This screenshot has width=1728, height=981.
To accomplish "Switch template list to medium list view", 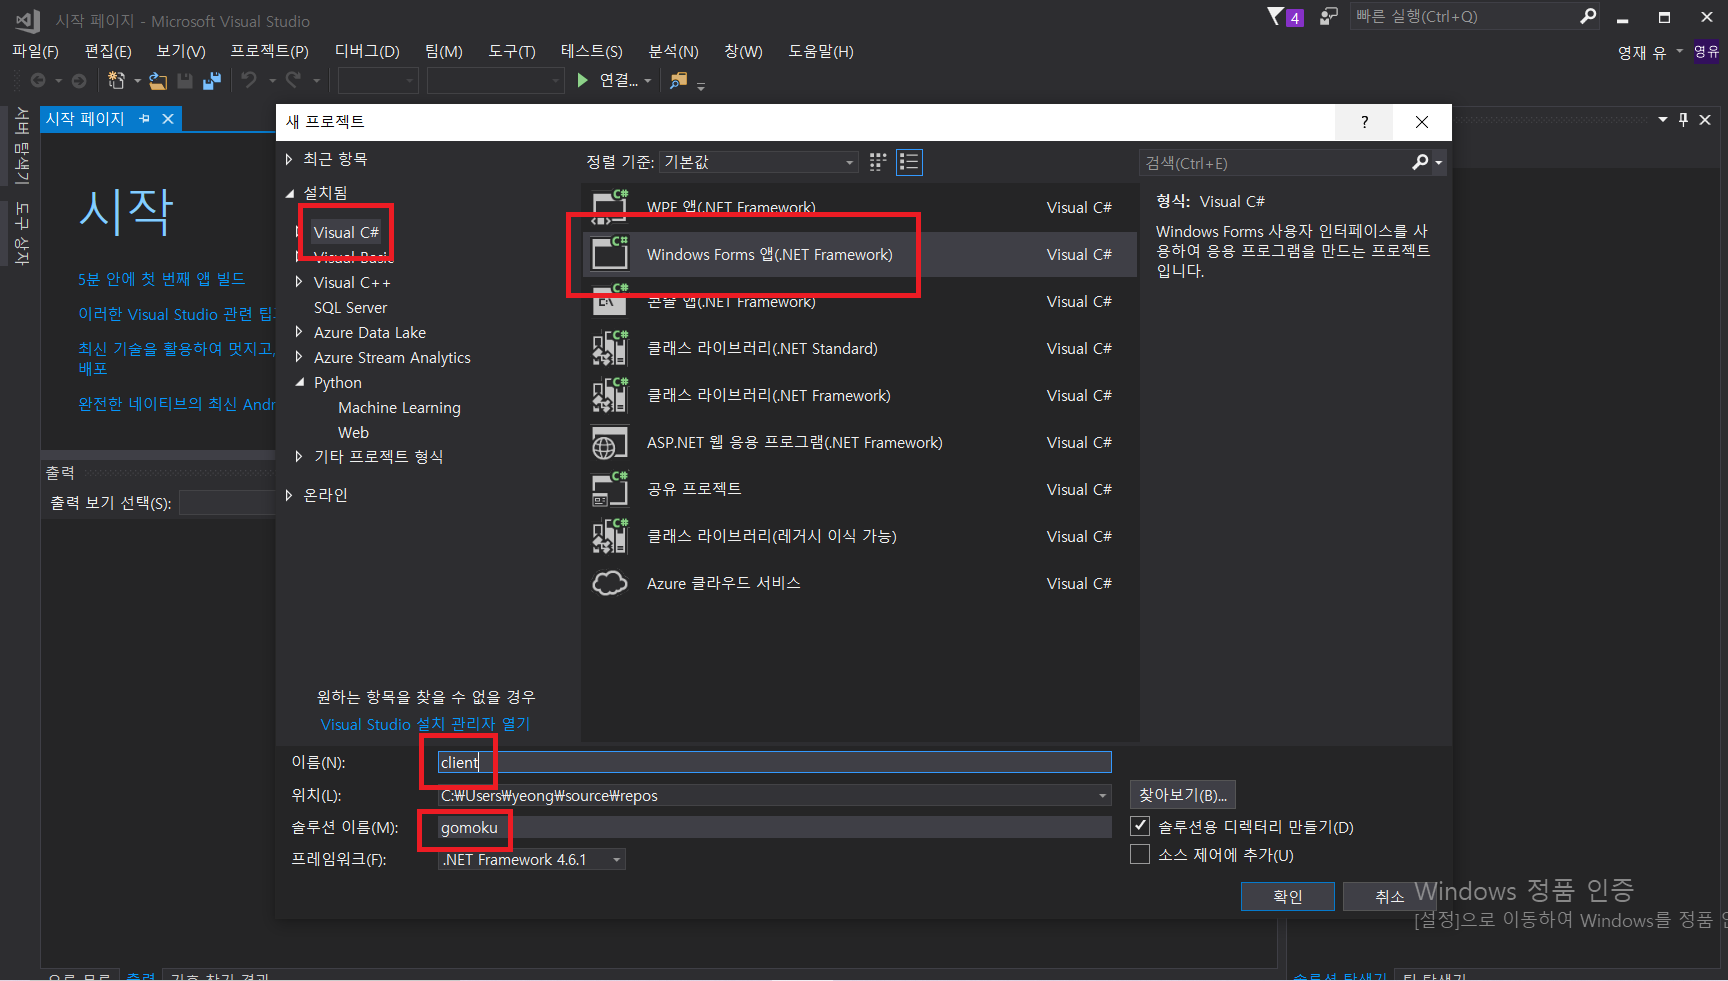I will (x=909, y=162).
